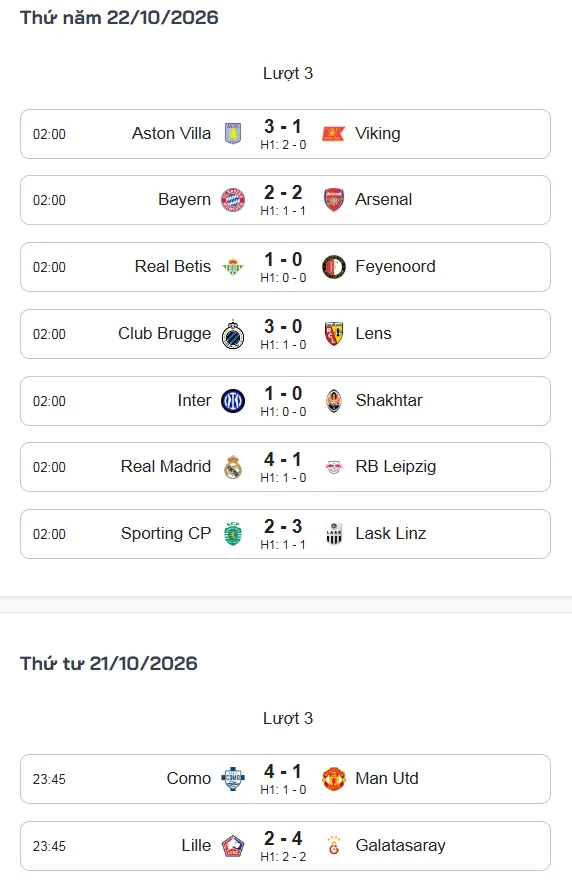Click the Lượt 3 heading under Thứ năm
Screen dimensions: 572x886
pos(288,73)
